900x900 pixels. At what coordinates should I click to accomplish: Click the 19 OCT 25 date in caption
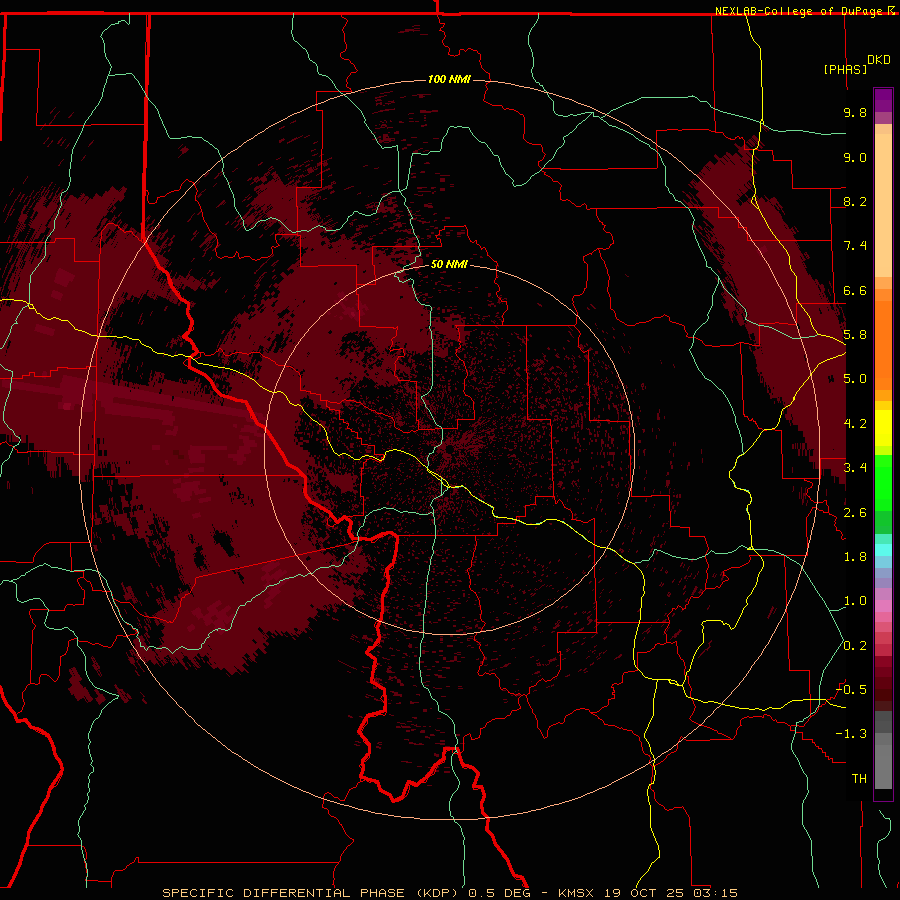[645, 893]
